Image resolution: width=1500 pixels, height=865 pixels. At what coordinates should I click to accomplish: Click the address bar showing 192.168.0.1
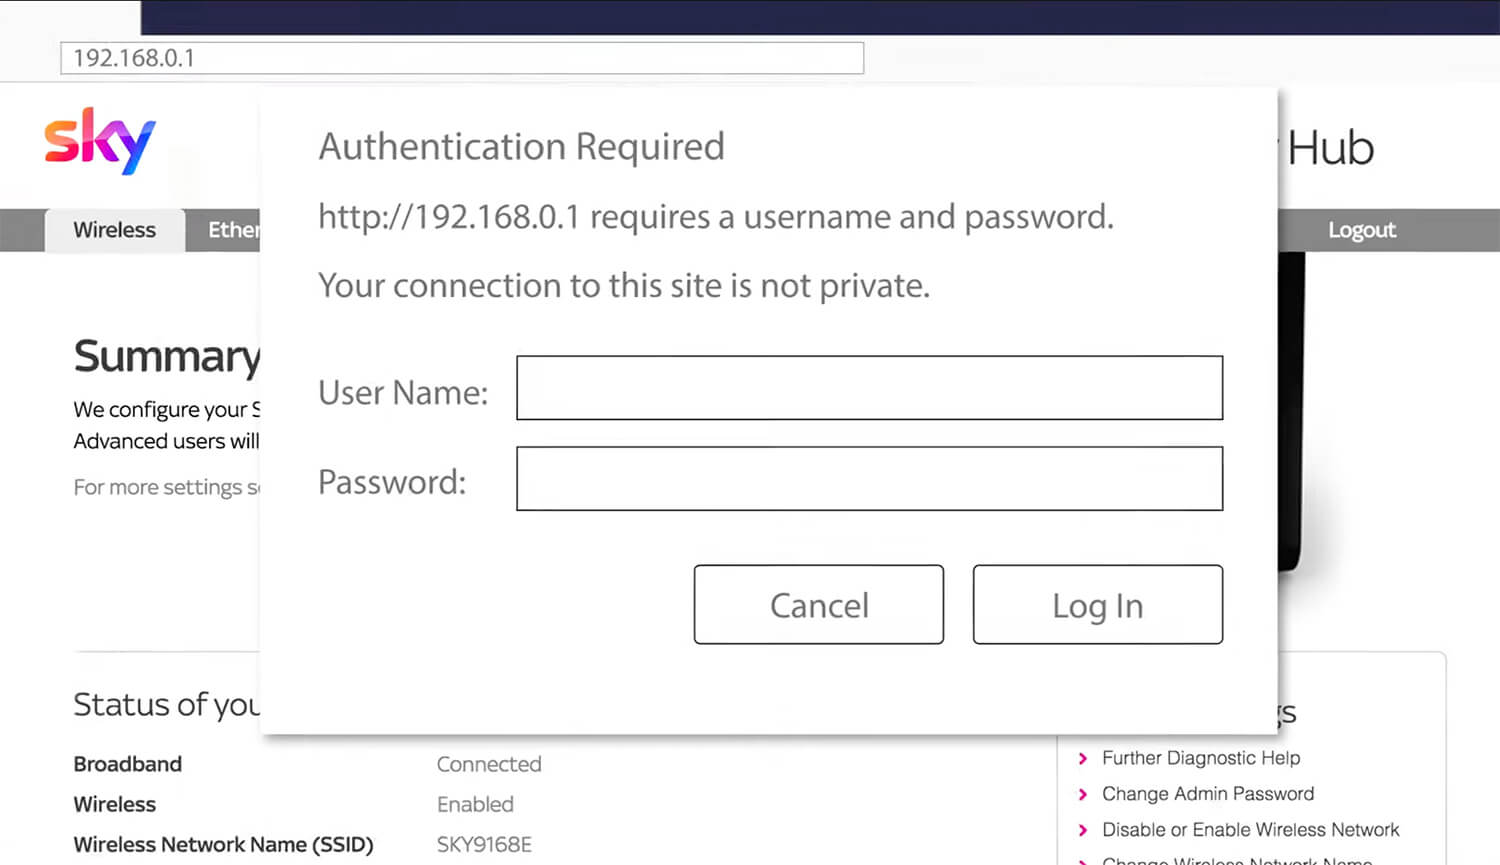(x=462, y=58)
